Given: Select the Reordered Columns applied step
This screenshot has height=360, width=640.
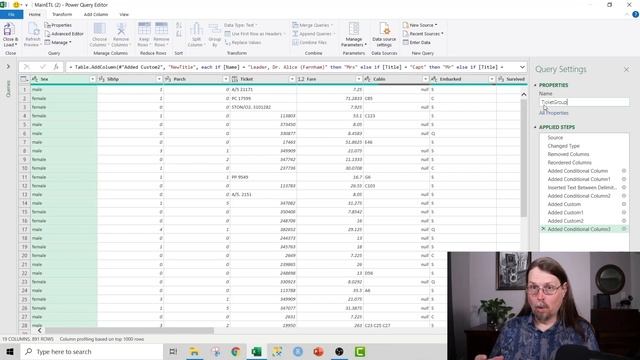Looking at the screenshot, I should pos(569,162).
